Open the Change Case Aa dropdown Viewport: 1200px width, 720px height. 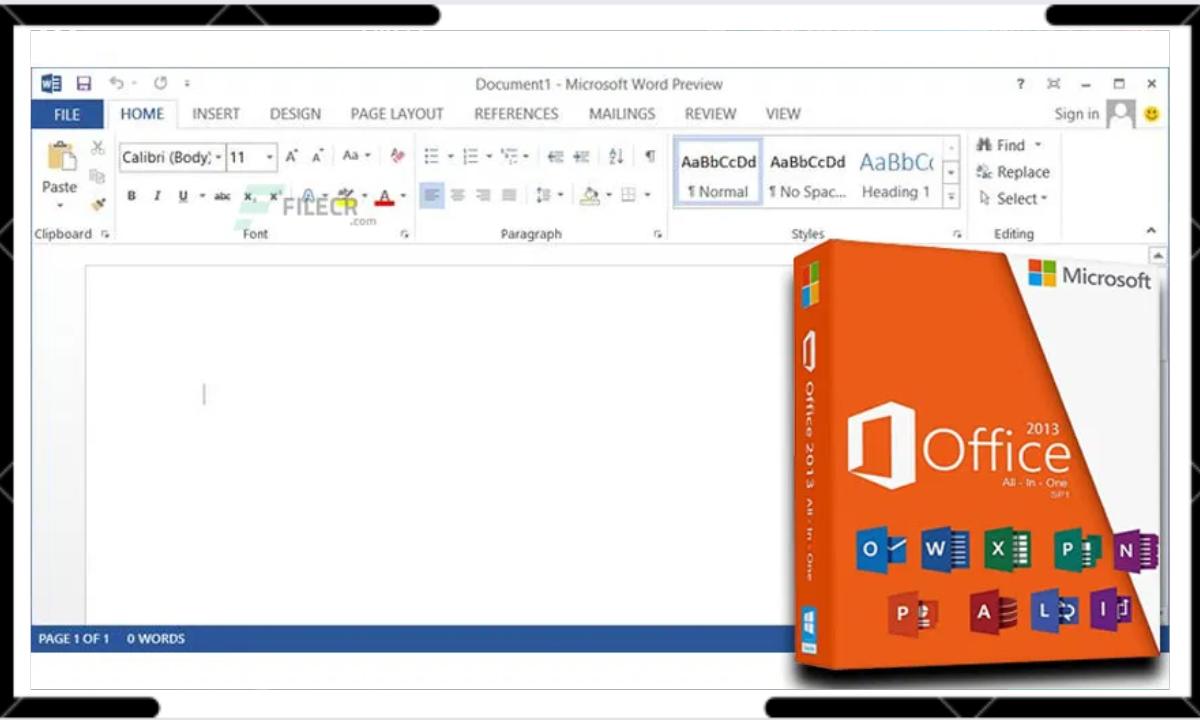click(x=356, y=156)
